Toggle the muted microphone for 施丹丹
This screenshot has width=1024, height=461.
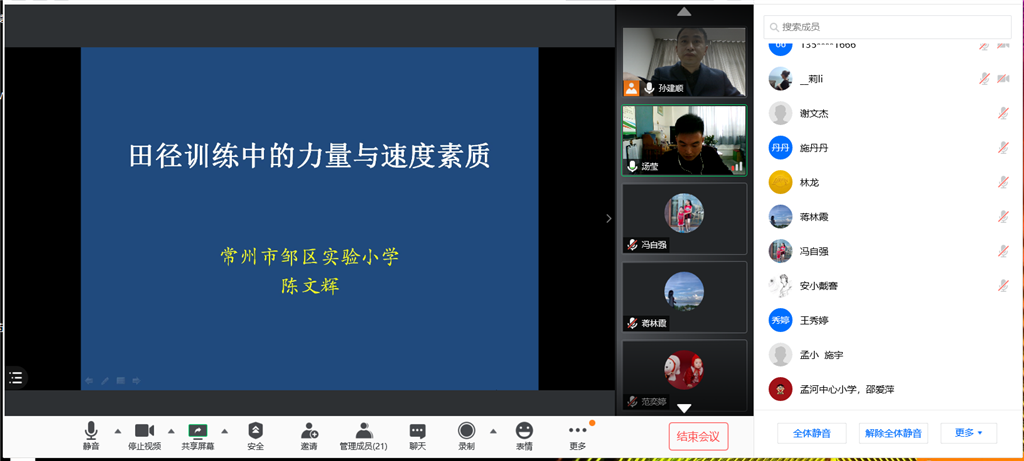[x=1003, y=148]
